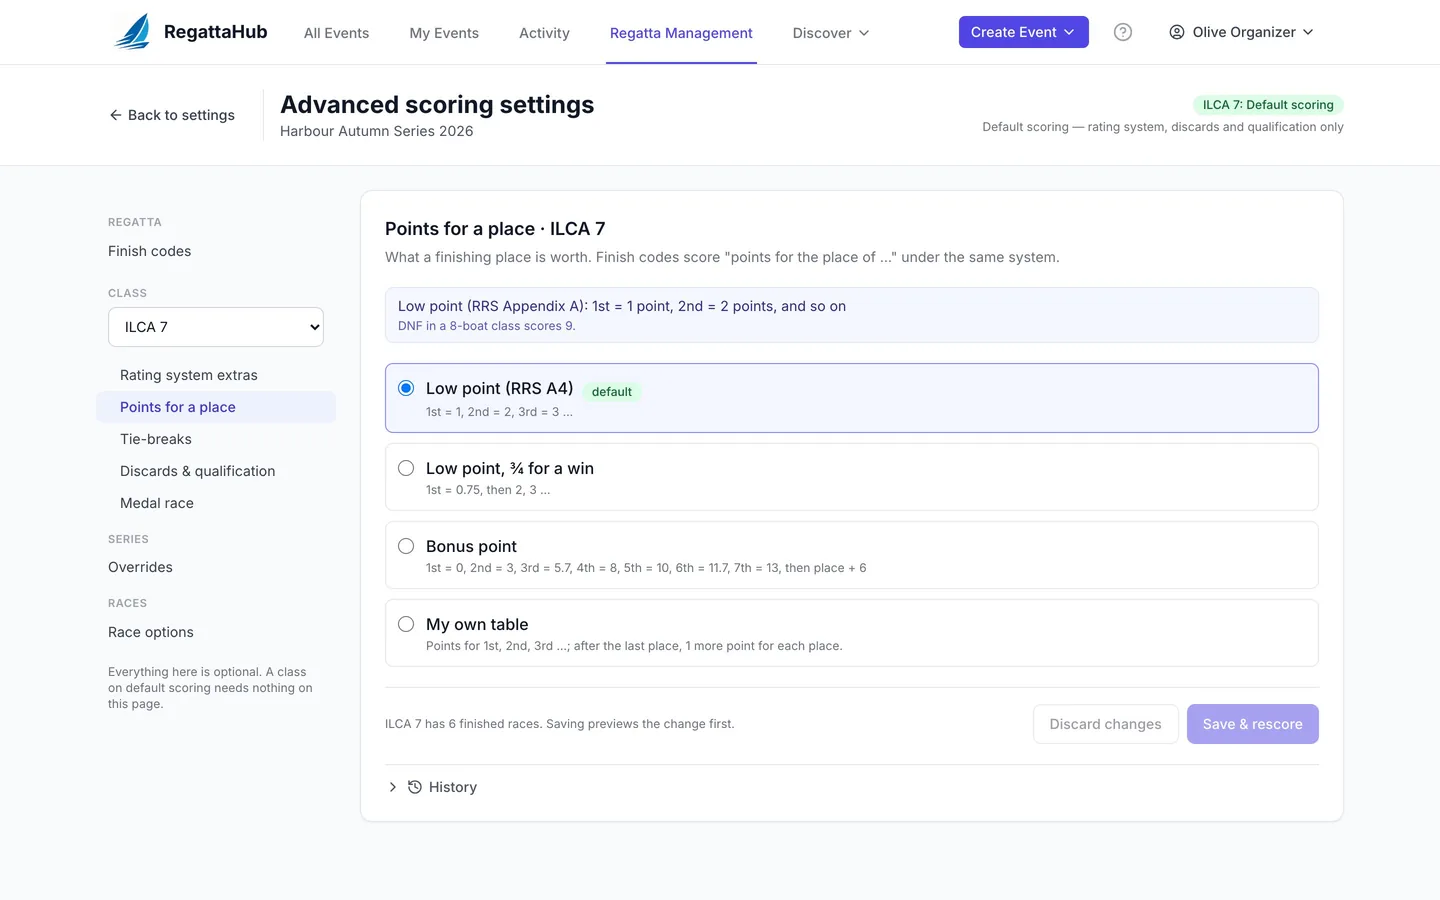This screenshot has height=900, width=1440.
Task: Open the ILCA 7 class dropdown
Action: tap(216, 327)
